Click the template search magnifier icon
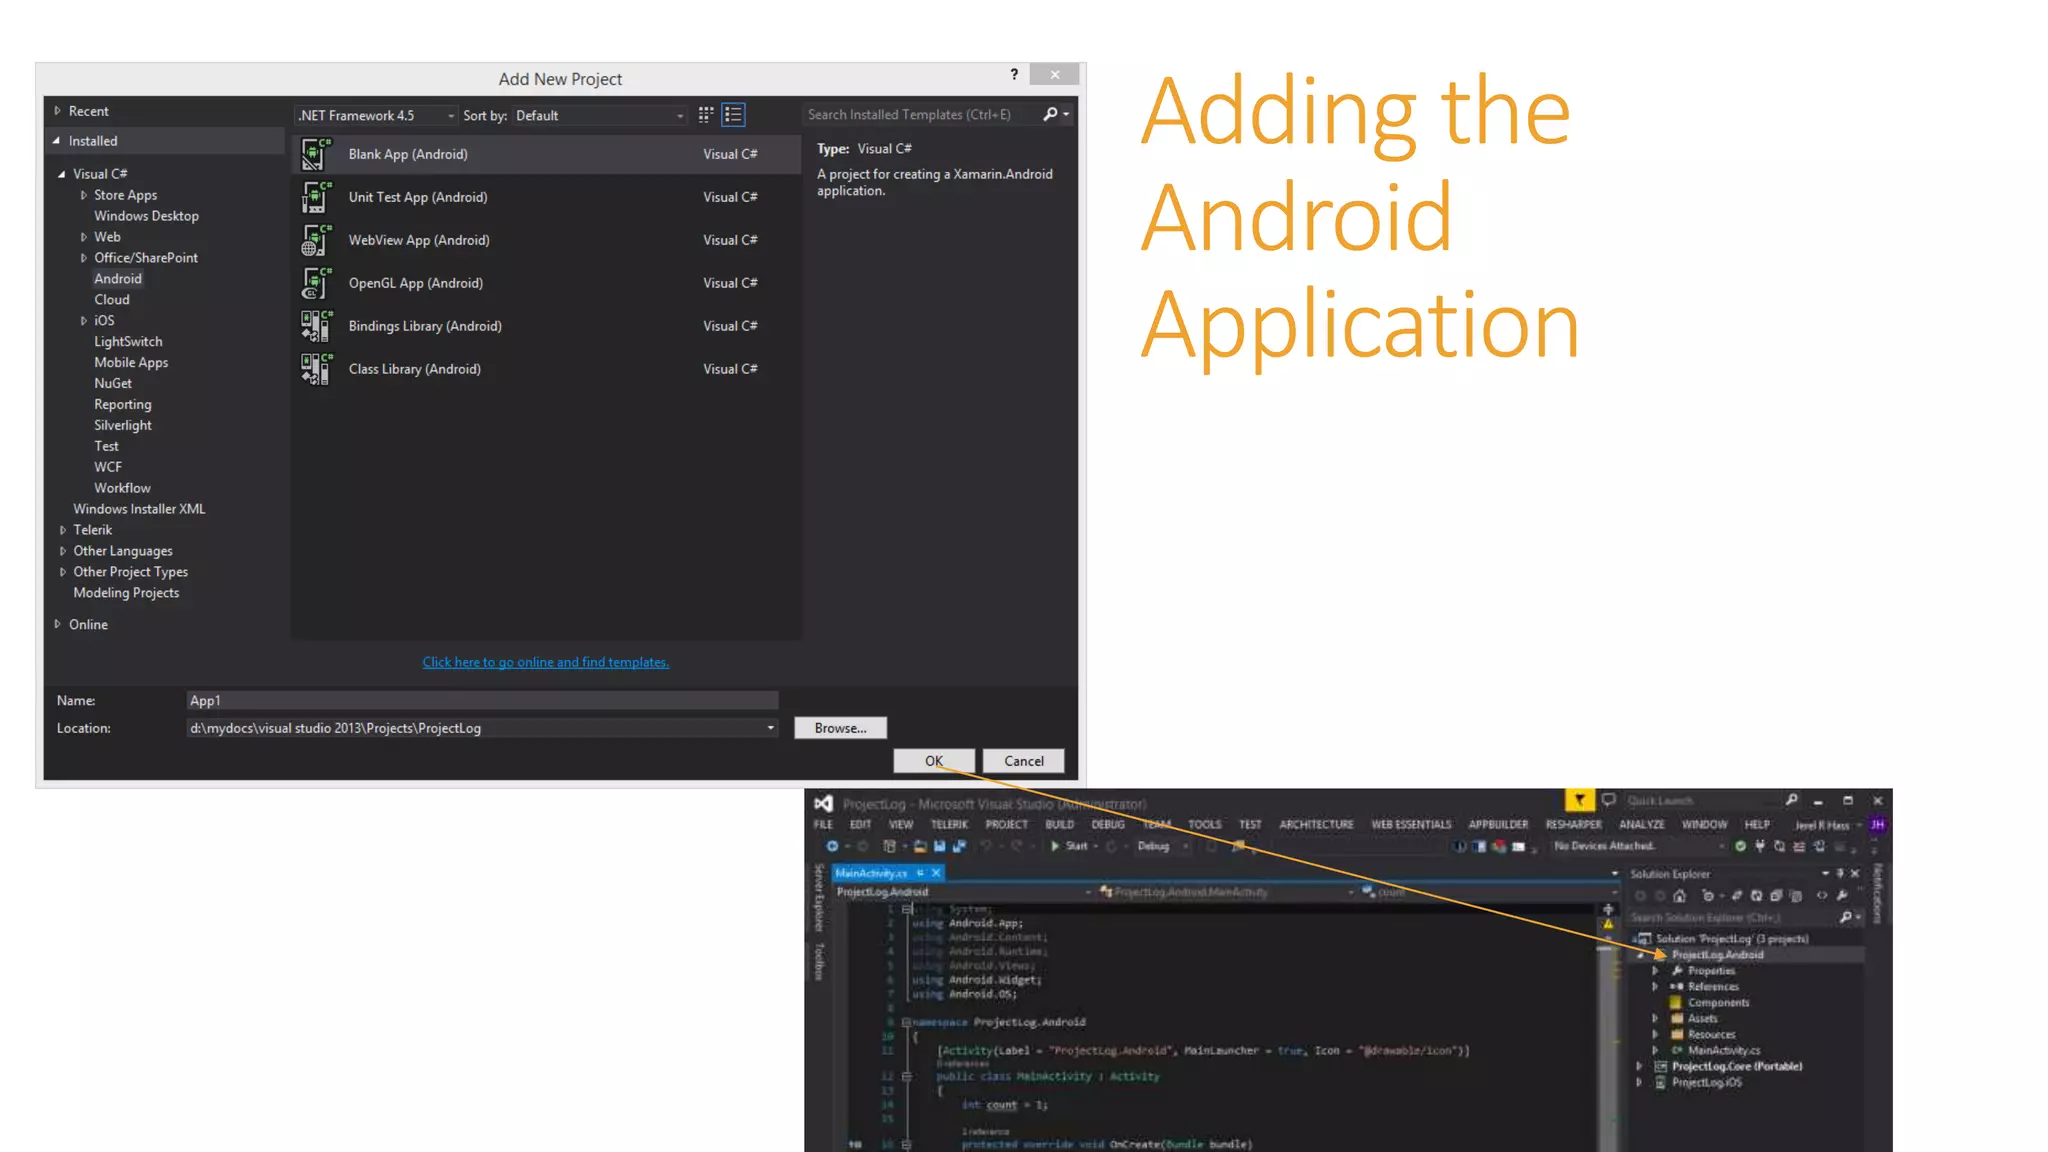Viewport: 2048px width, 1152px height. pyautogui.click(x=1050, y=114)
